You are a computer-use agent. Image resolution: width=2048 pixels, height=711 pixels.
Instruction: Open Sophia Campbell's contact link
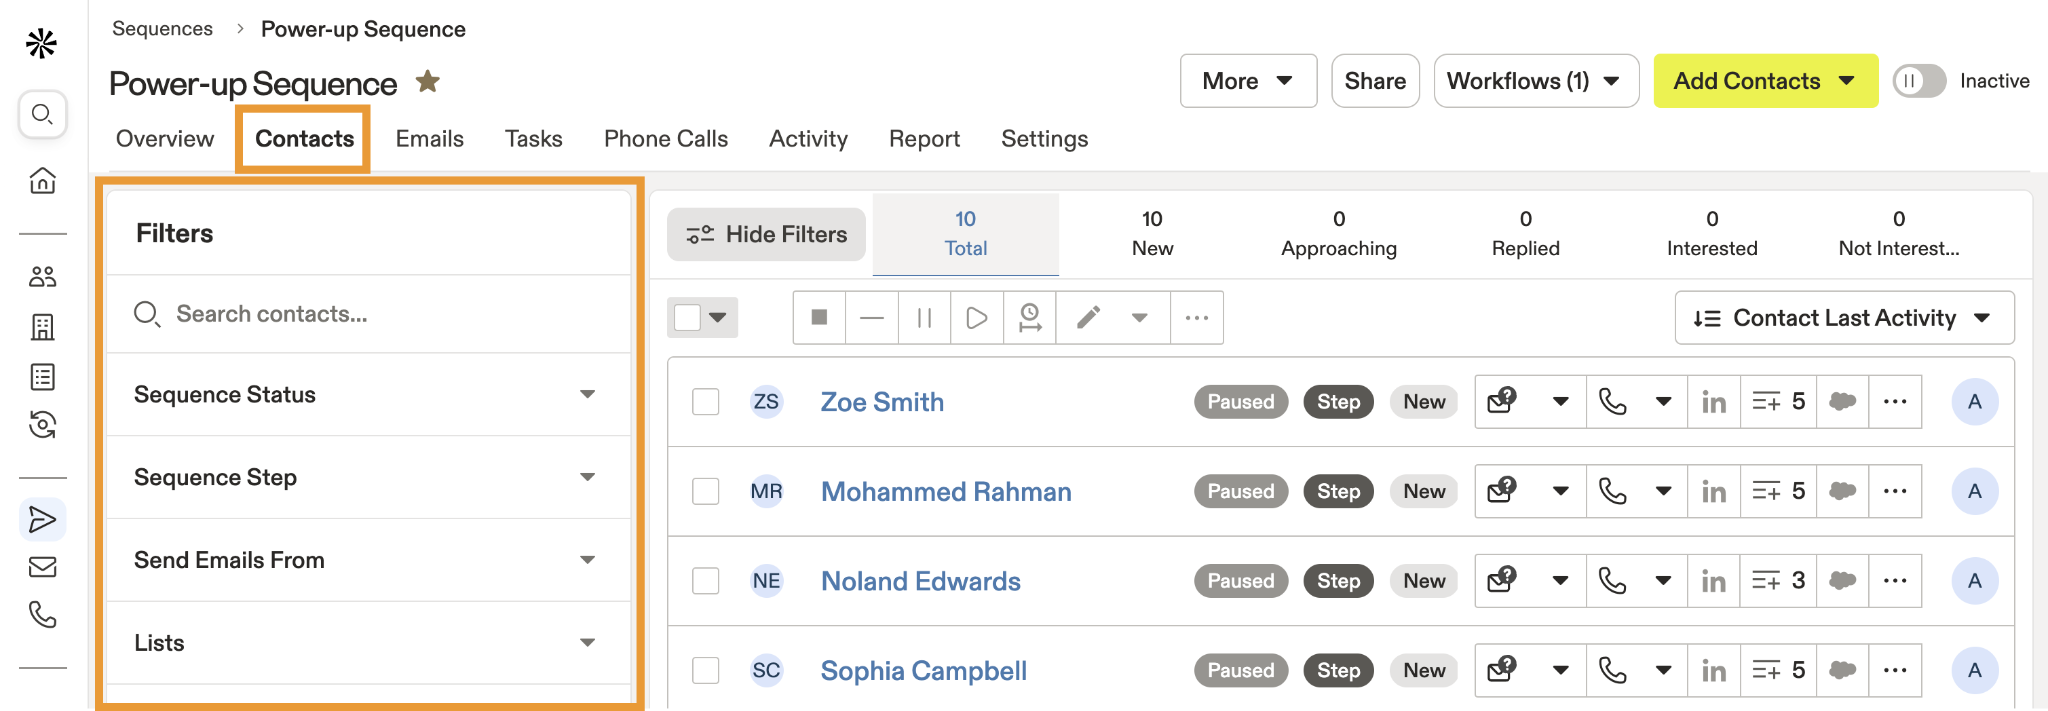[x=923, y=671]
